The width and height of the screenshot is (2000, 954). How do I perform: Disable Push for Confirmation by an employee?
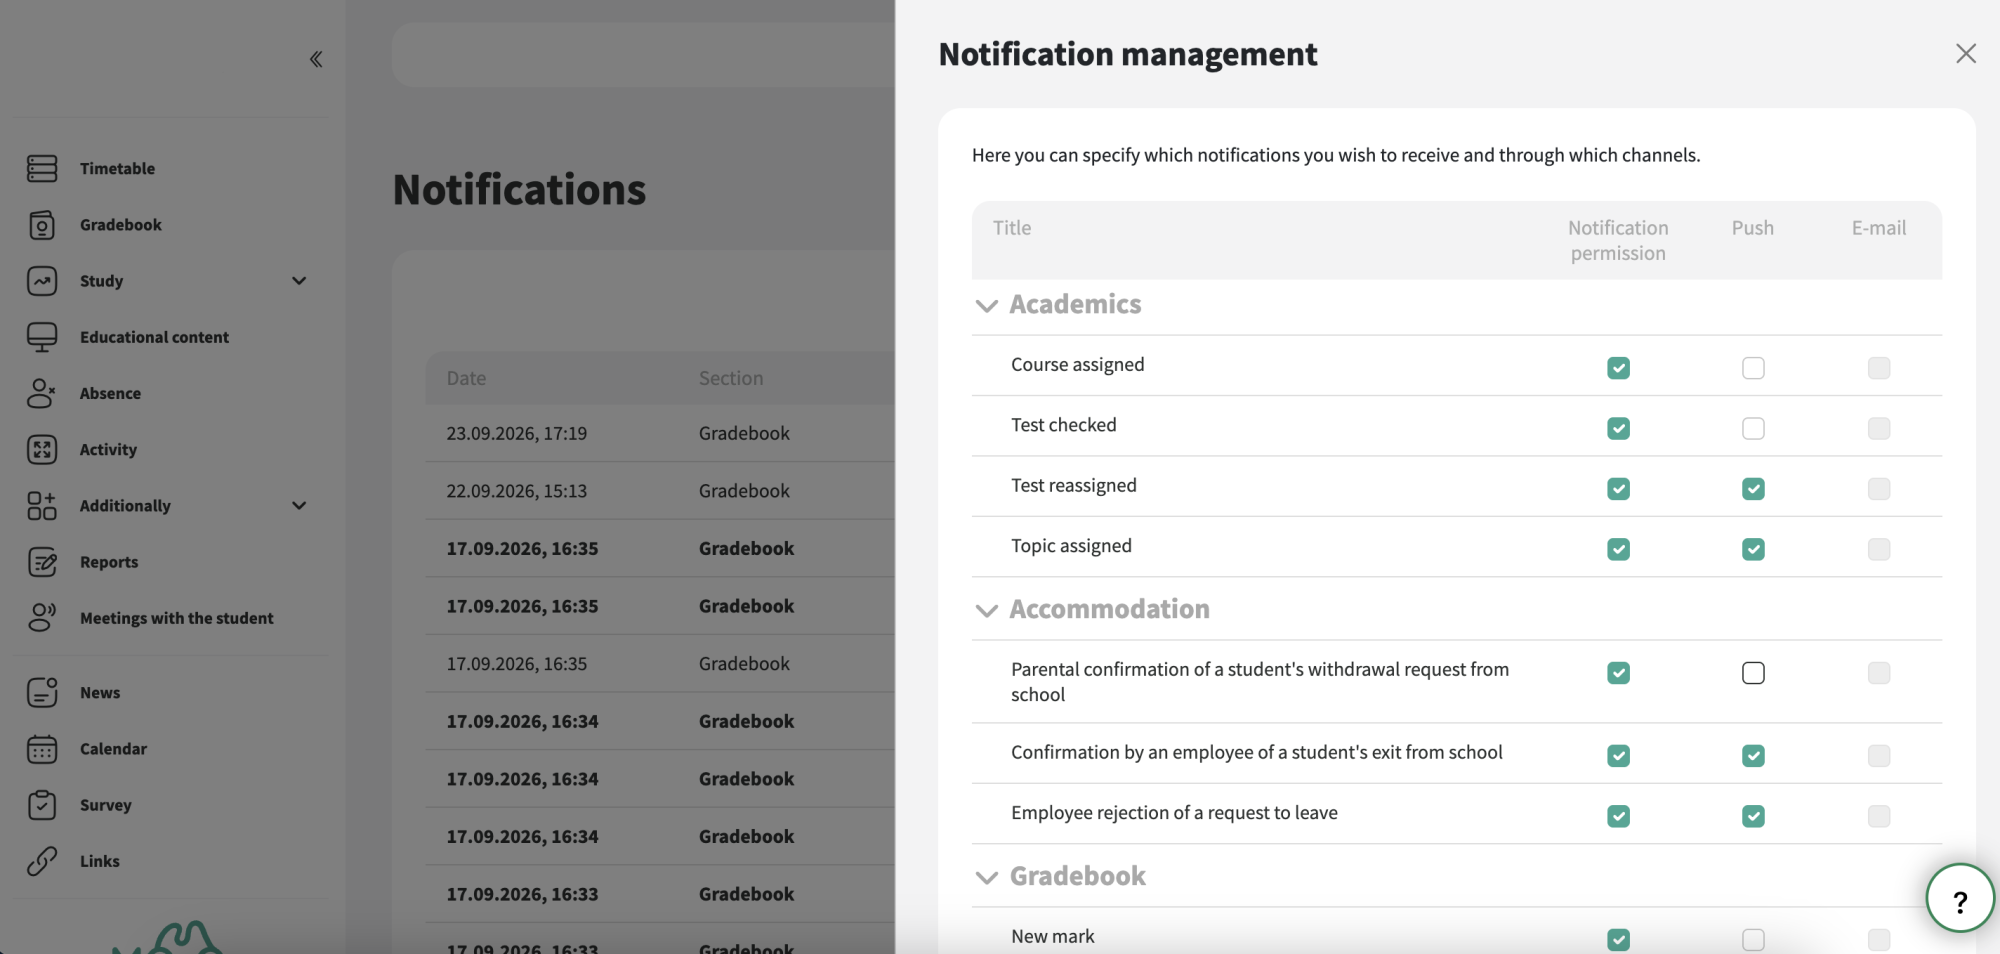click(x=1753, y=756)
